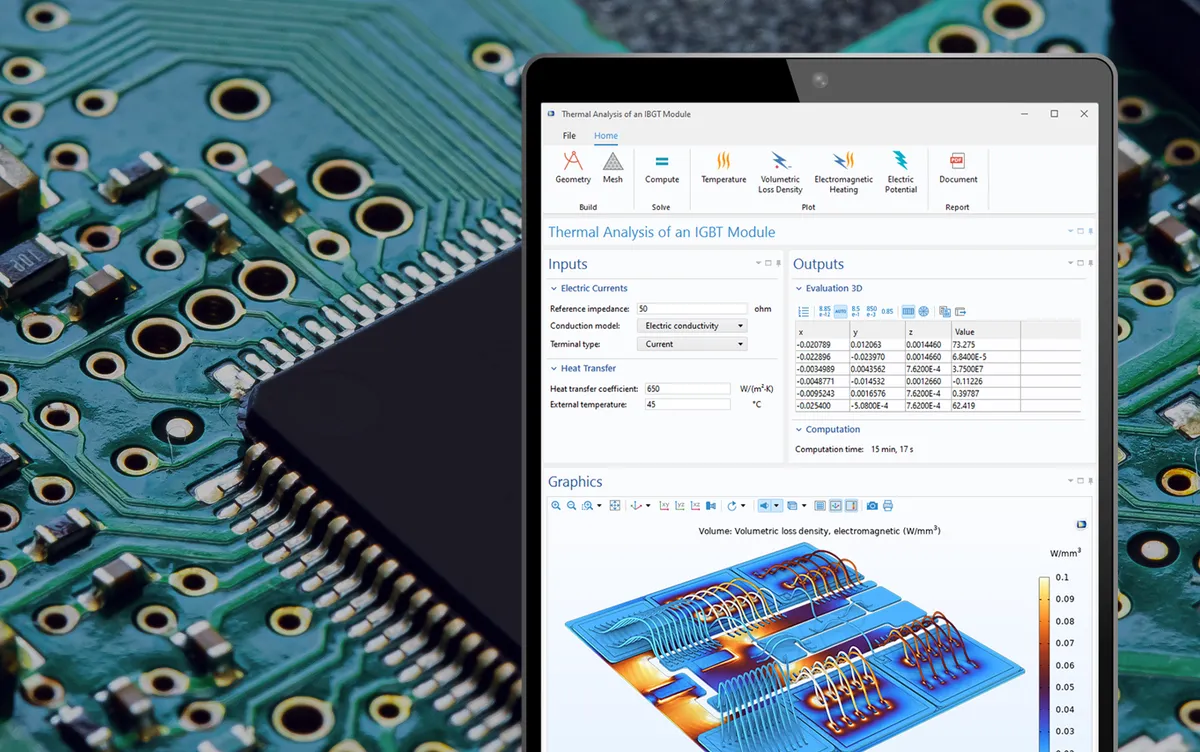
Task: Toggle automatic notation in Evaluation table
Action: pyautogui.click(x=840, y=312)
